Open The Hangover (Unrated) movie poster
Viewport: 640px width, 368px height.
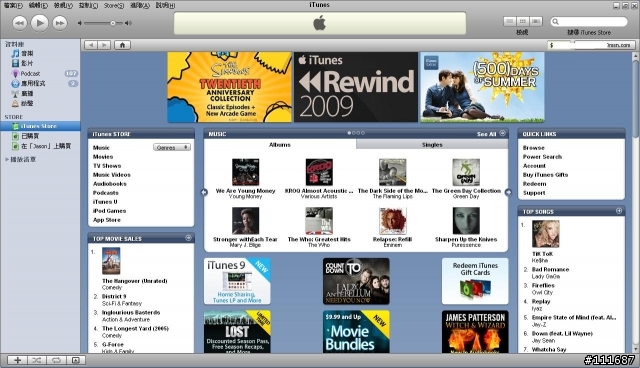coord(111,261)
